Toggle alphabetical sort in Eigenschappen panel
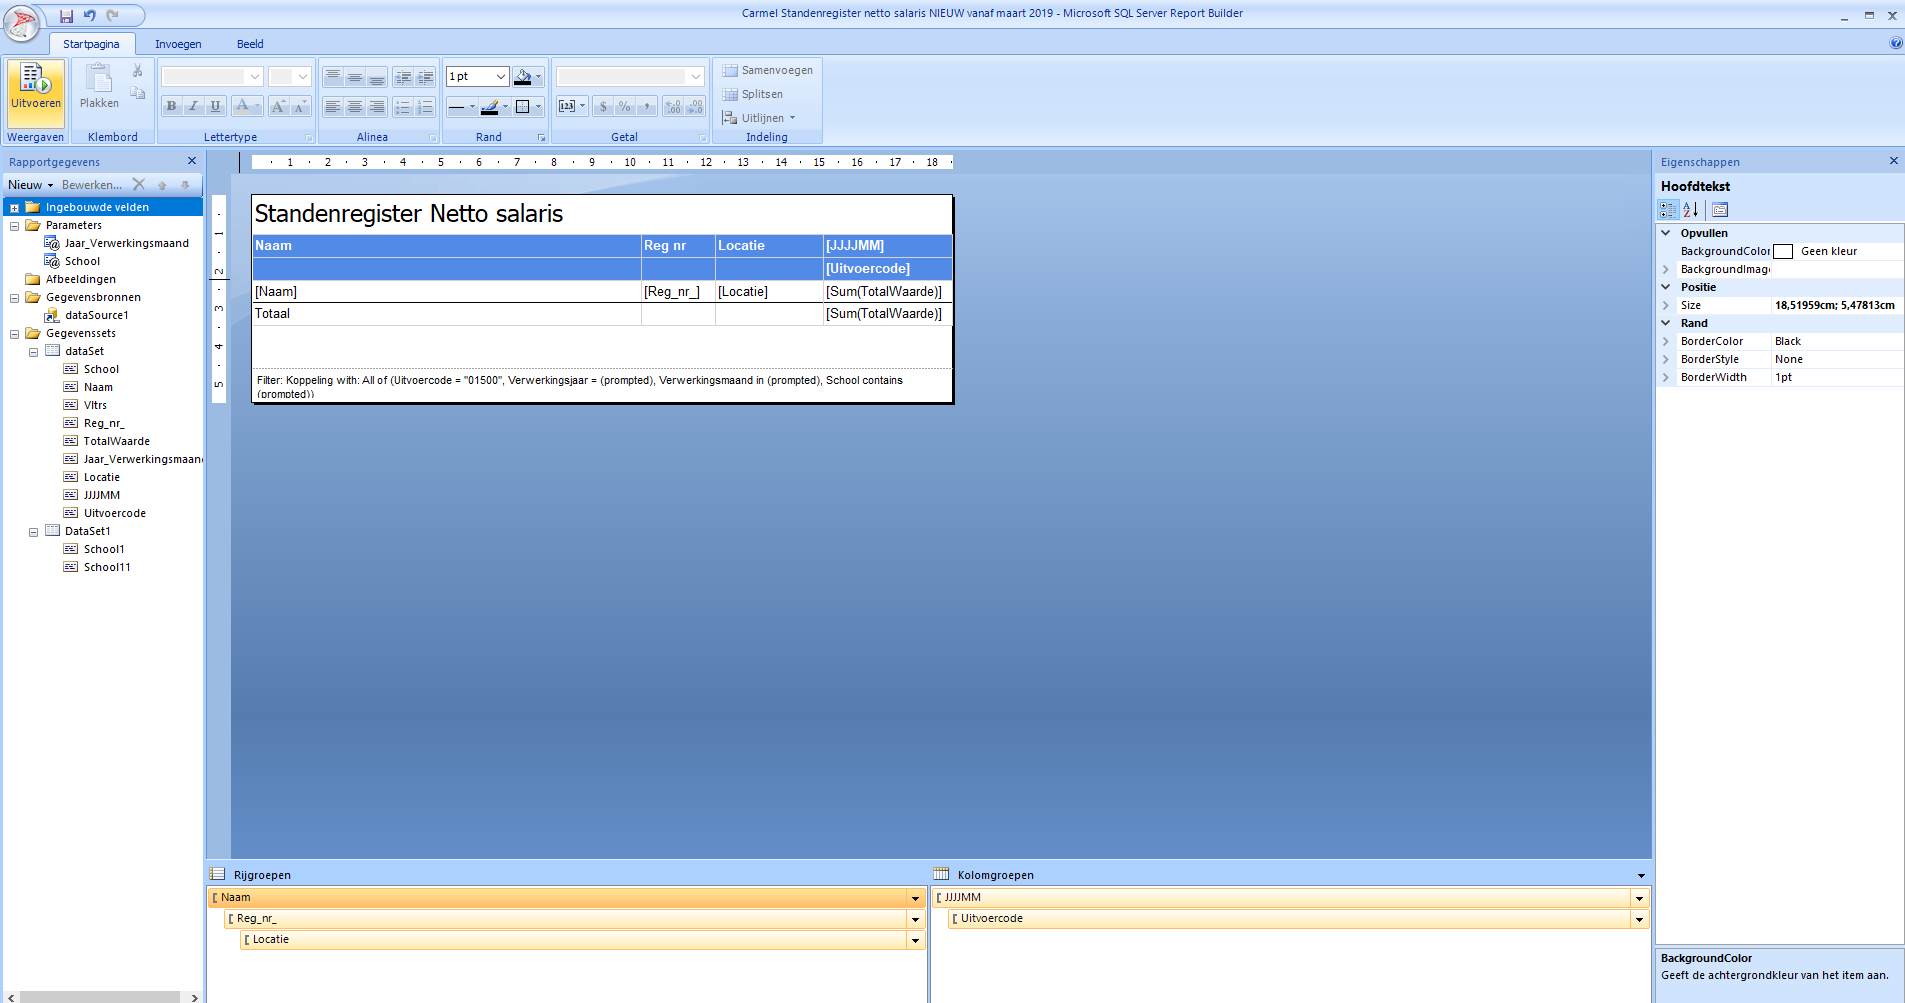 coord(1691,210)
